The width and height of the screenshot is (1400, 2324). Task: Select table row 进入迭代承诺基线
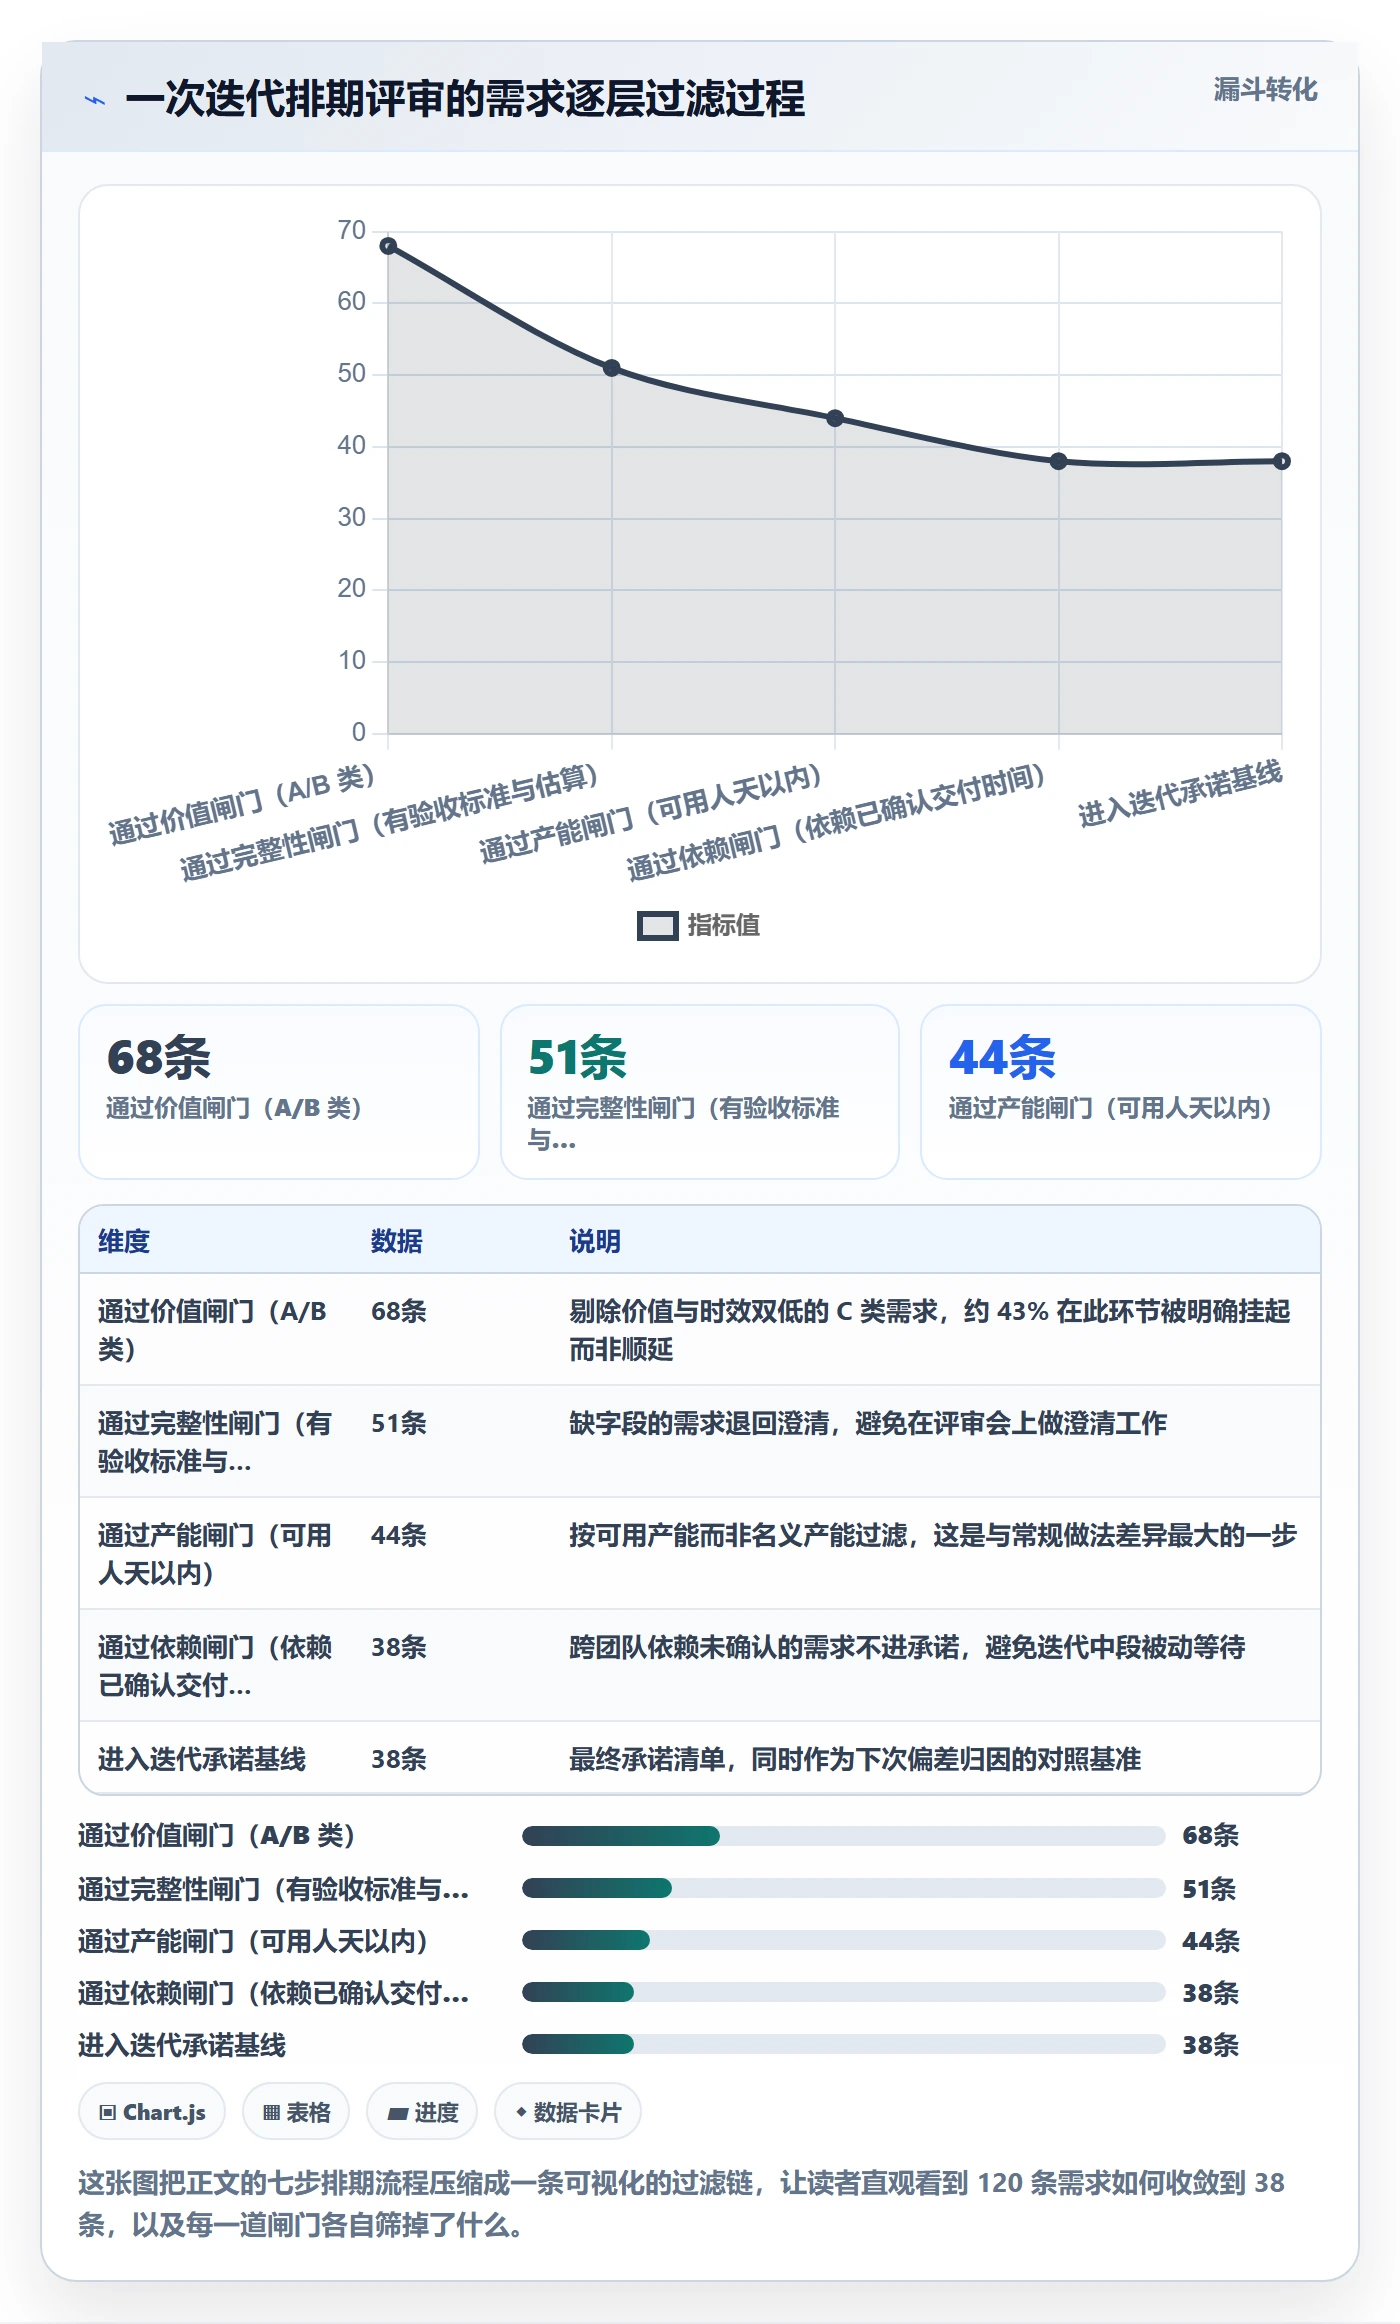pyautogui.click(x=700, y=1758)
